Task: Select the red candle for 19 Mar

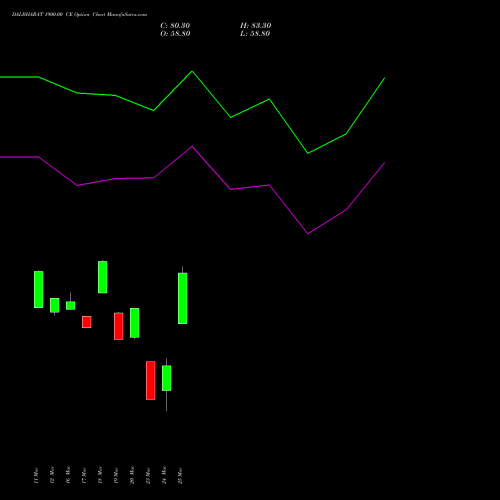Action: [x=119, y=326]
